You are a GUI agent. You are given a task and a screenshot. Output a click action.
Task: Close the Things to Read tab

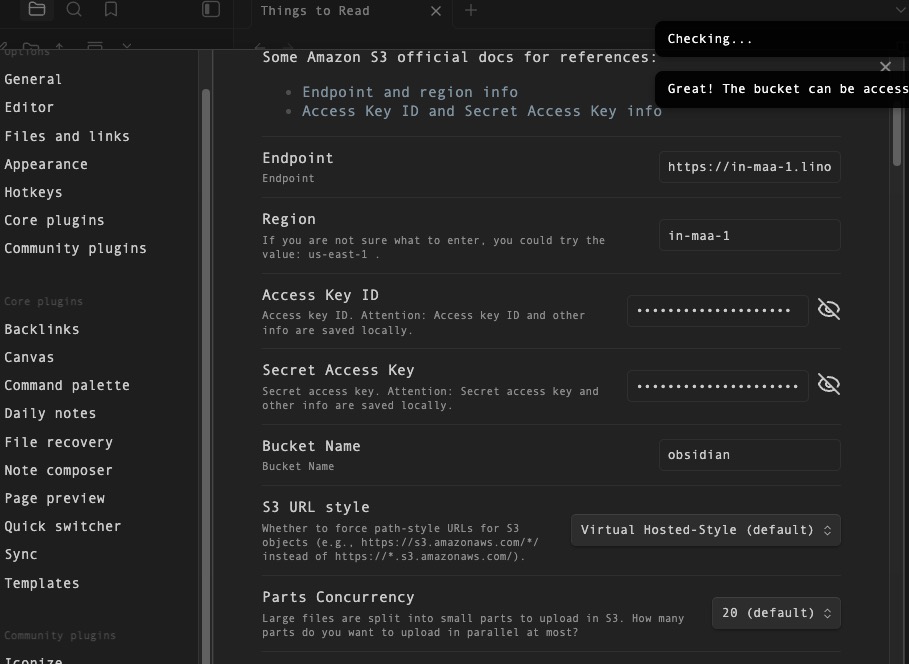(435, 11)
